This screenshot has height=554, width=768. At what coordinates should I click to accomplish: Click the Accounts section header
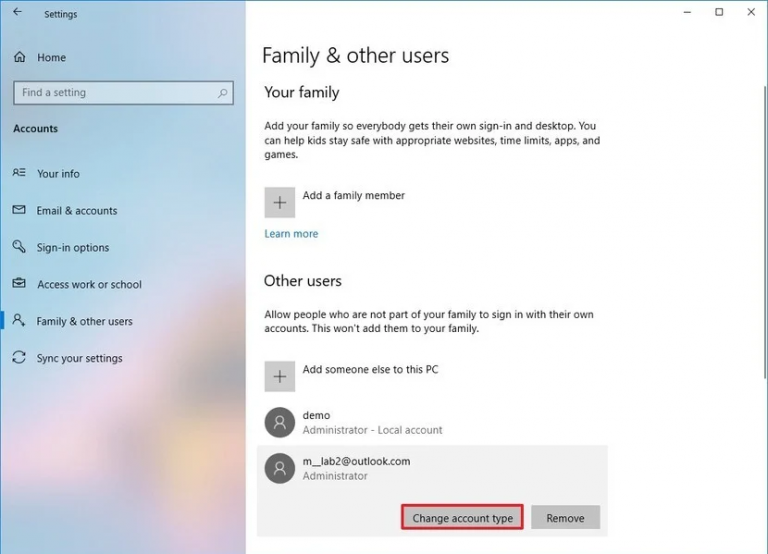point(35,128)
